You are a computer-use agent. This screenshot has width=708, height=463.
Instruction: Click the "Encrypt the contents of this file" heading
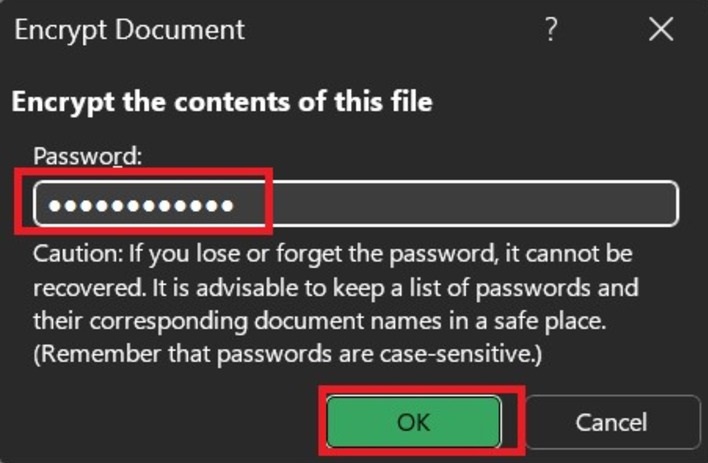click(222, 102)
